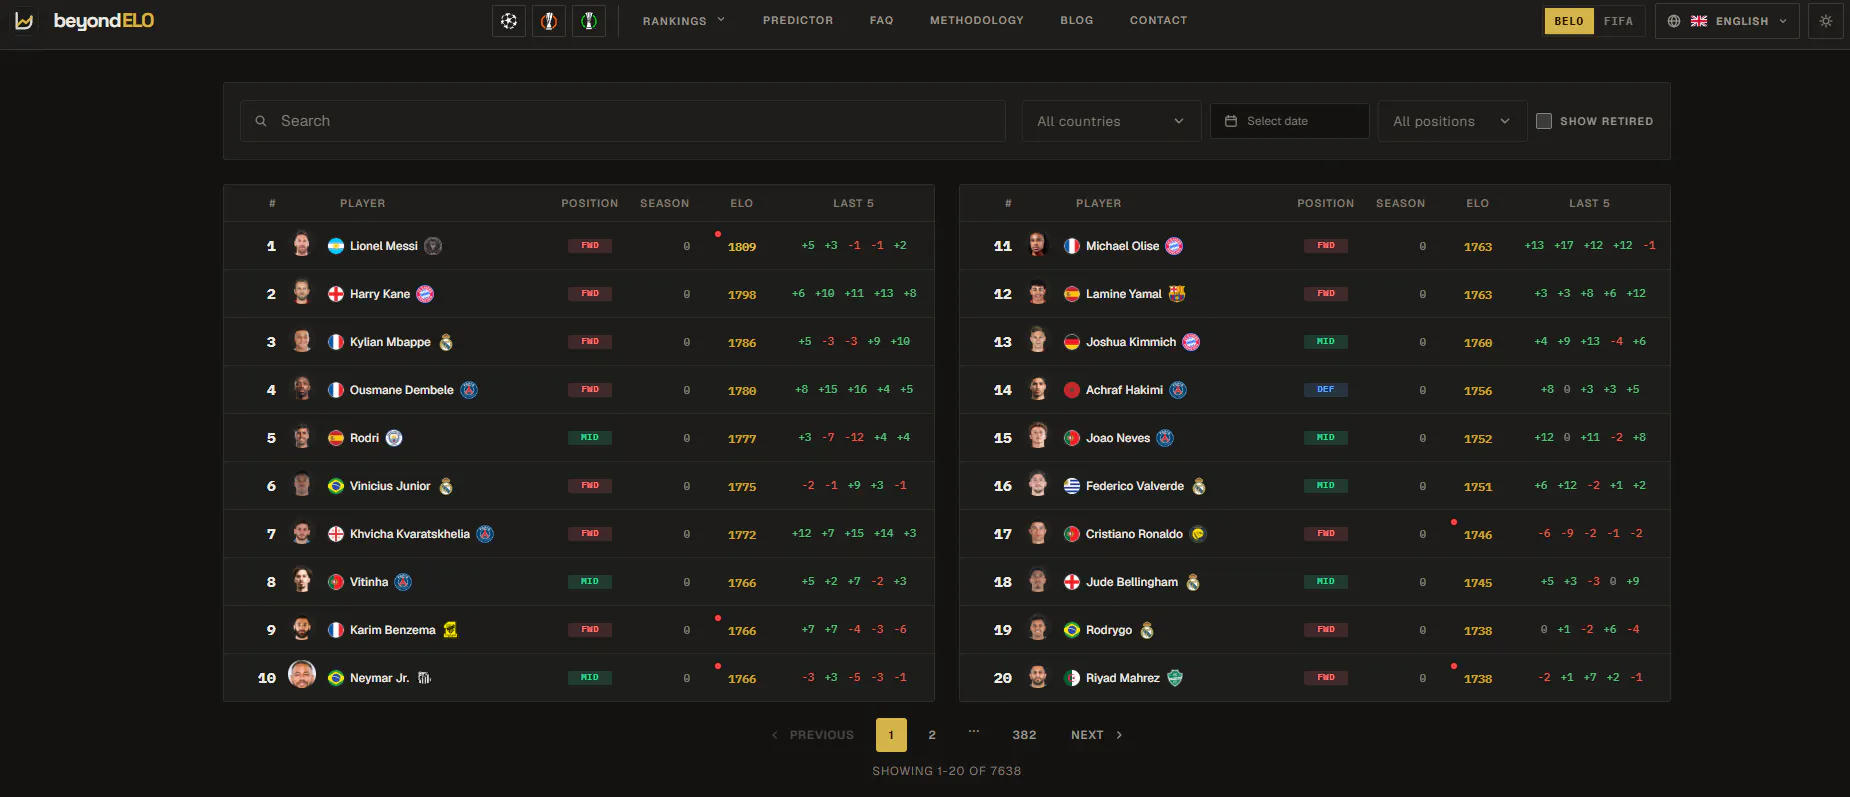This screenshot has height=797, width=1850.
Task: Open Vitinha's player profile
Action: click(x=369, y=582)
